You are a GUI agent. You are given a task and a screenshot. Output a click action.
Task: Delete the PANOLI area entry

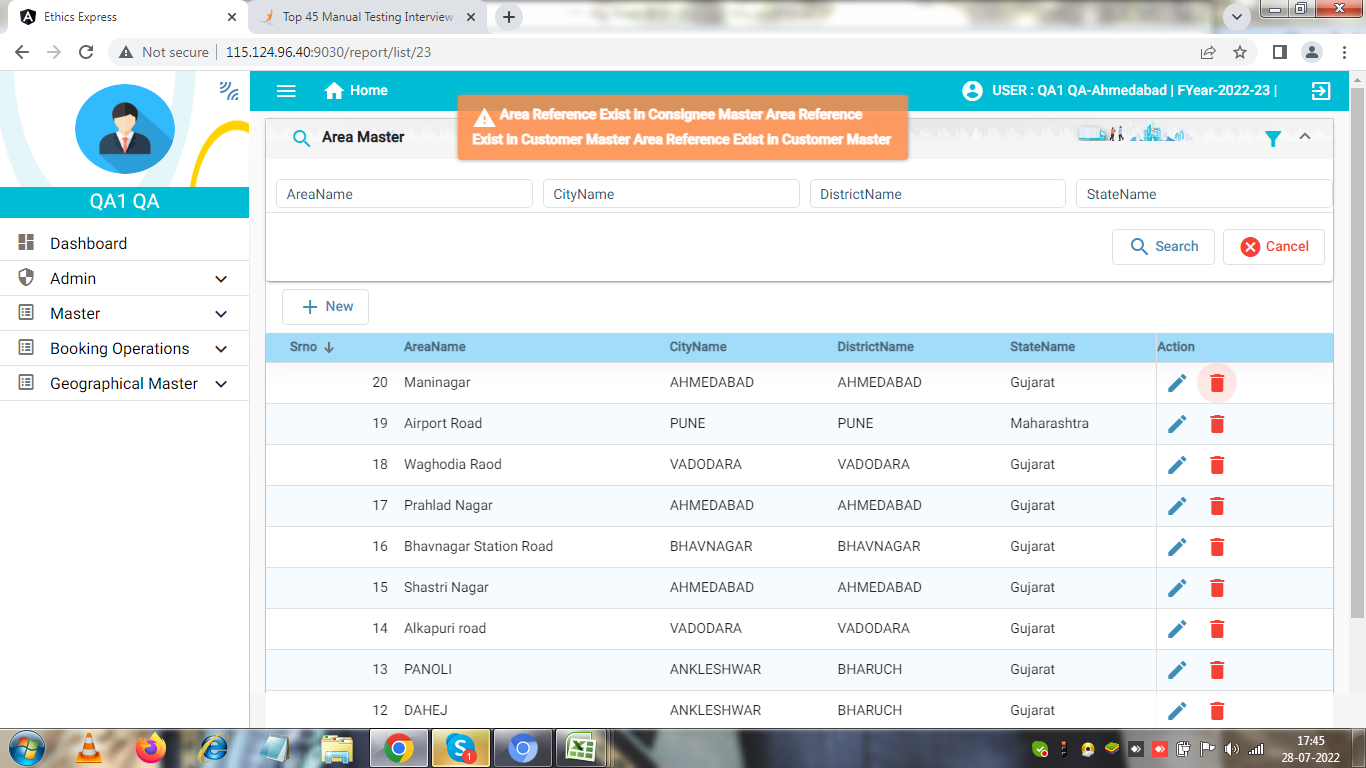1216,670
